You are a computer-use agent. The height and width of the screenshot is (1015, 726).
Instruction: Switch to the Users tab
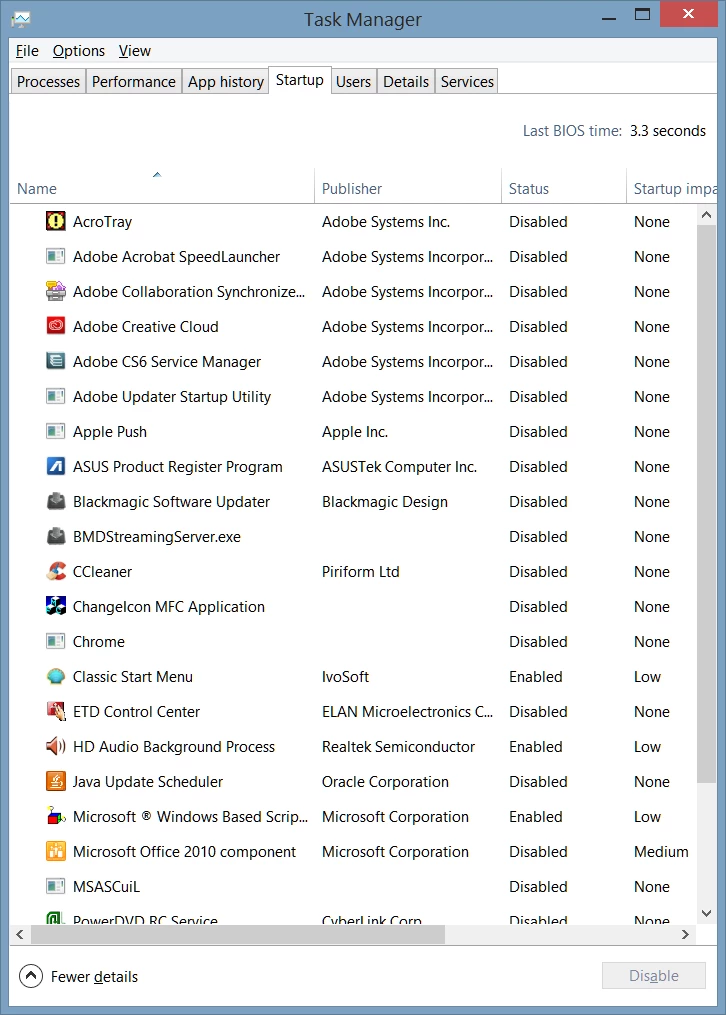tap(353, 82)
